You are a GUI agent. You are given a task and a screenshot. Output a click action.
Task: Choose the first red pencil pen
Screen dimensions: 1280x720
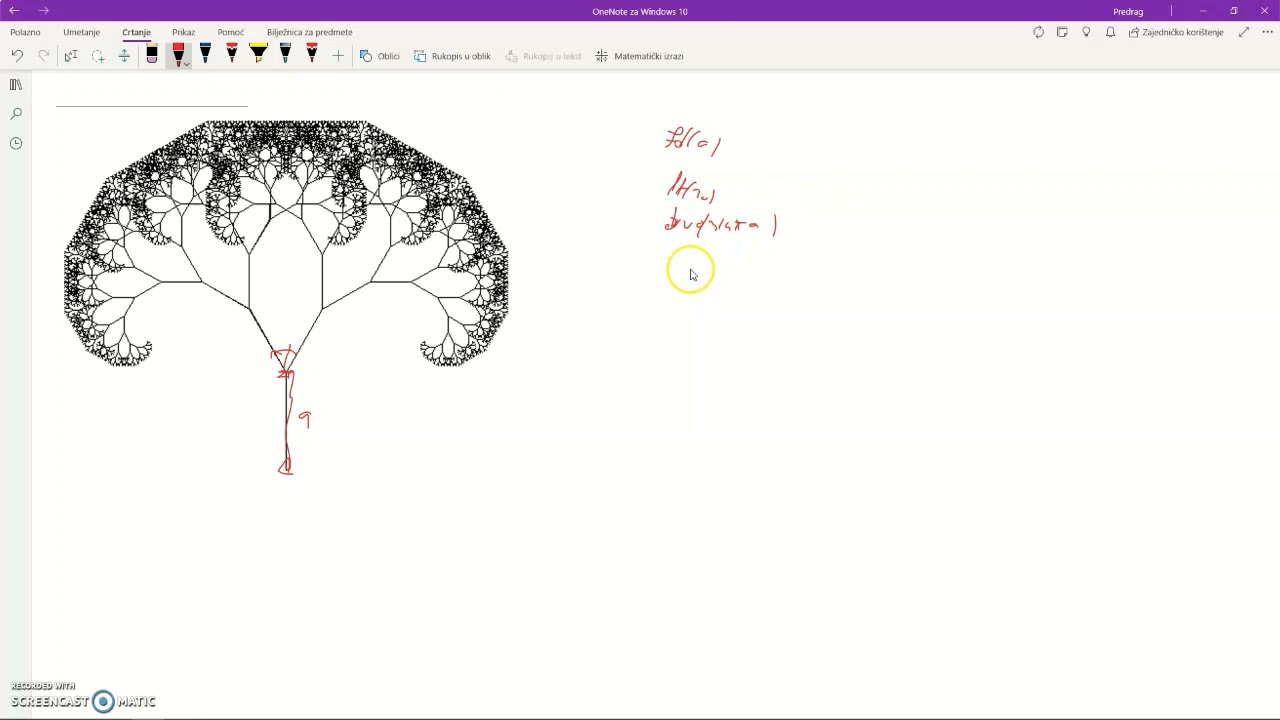click(232, 55)
